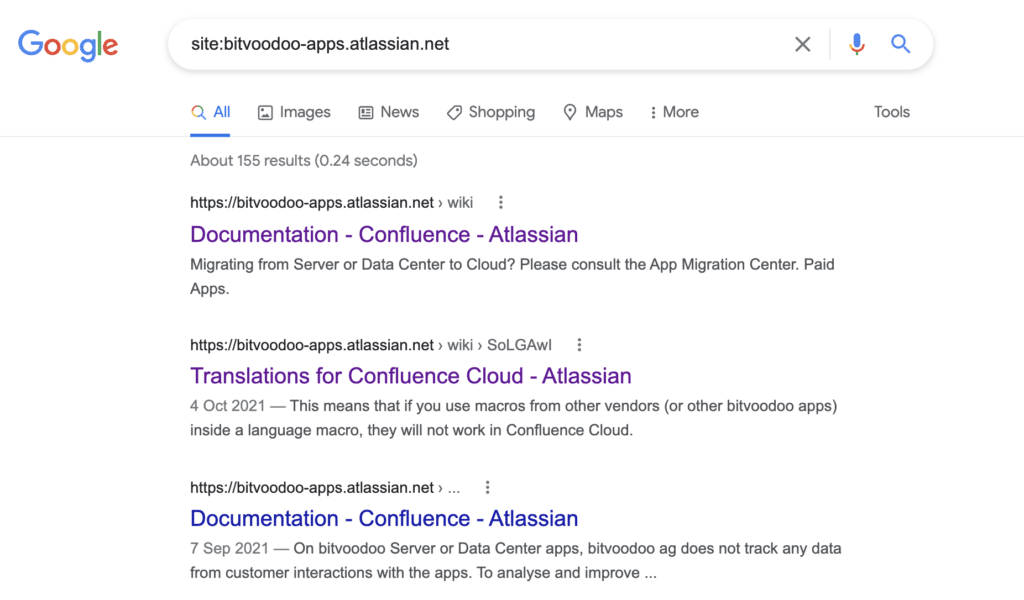Click snippet about bitvoodoo Server or Data Center apps
The image size is (1024, 600).
[515, 560]
